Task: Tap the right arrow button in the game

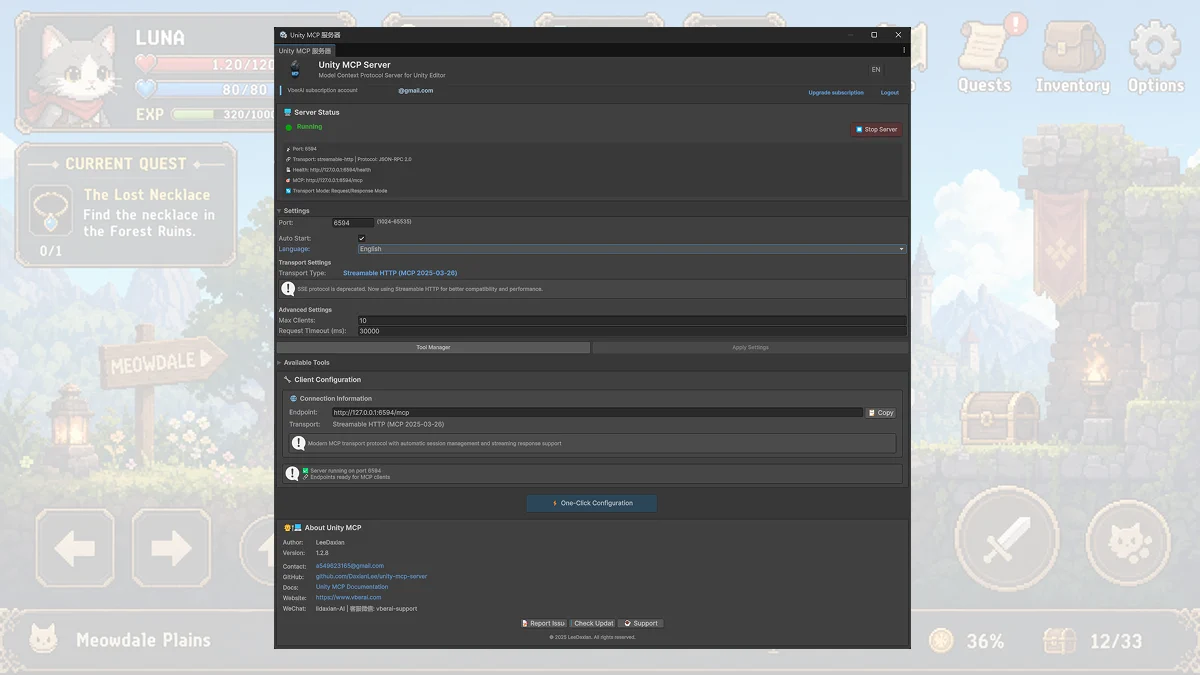Action: [x=171, y=548]
